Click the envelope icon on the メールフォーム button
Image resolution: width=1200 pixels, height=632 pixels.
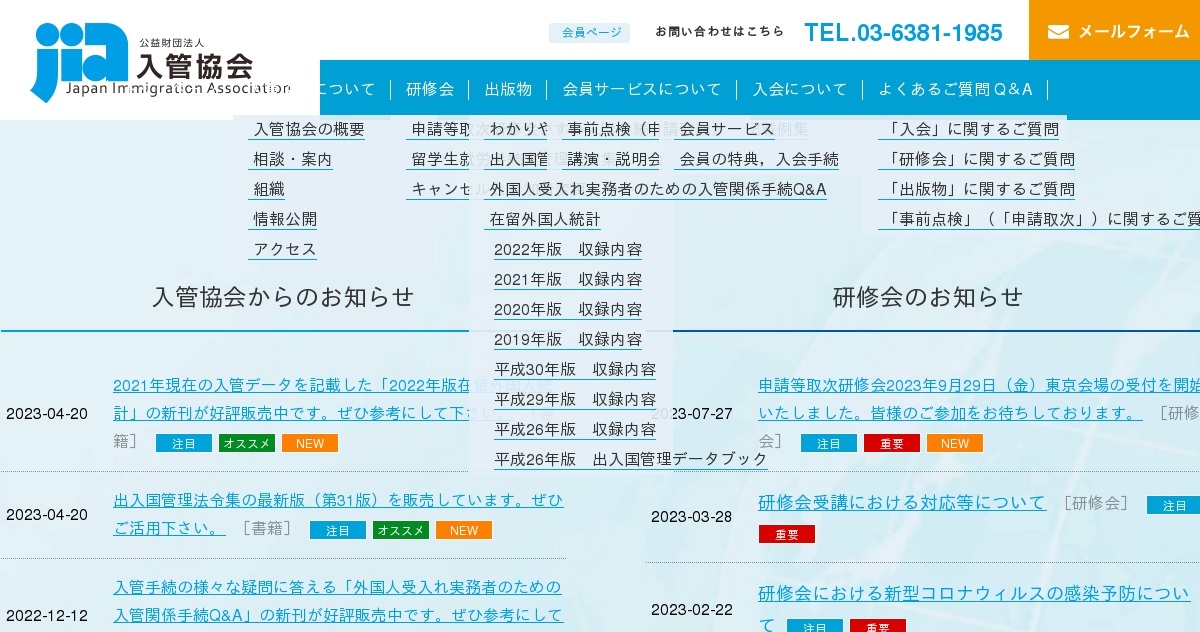tap(1060, 31)
